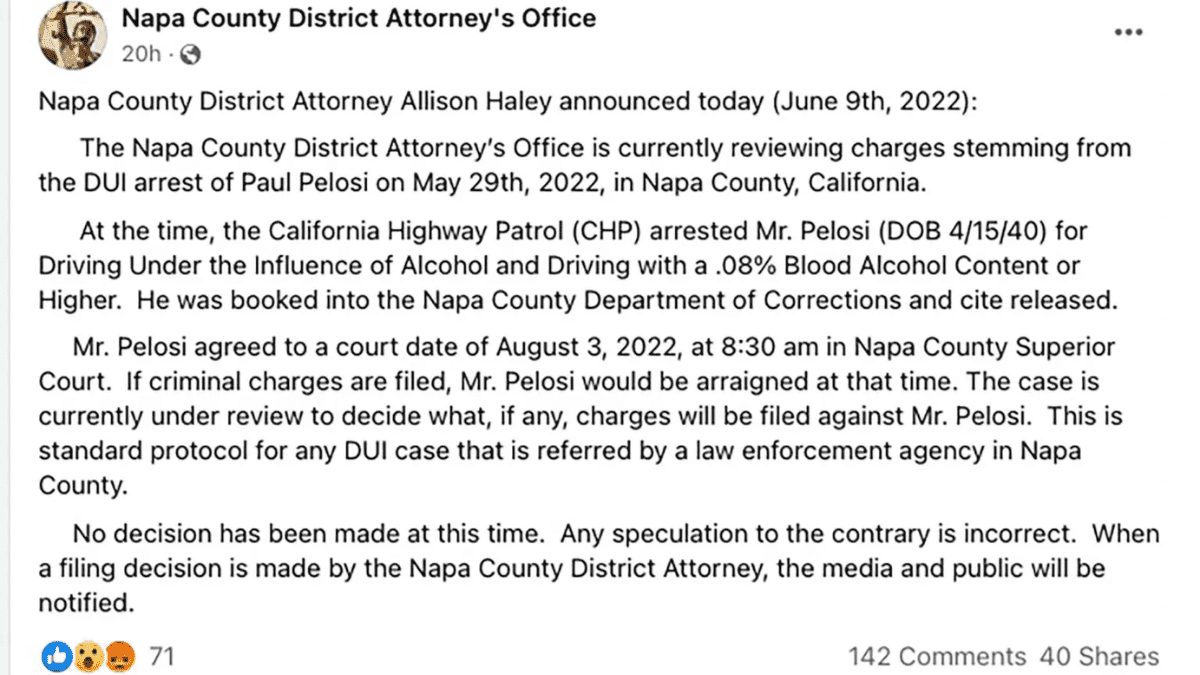The height and width of the screenshot is (675, 1200).
Task: Click the 20h post timestamp
Action: 141,53
